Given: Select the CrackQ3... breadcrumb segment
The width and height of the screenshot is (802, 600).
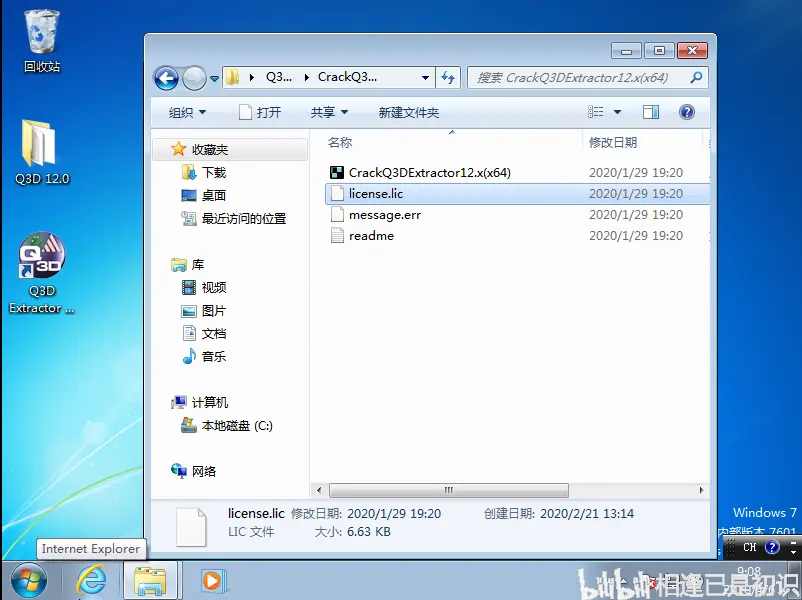Looking at the screenshot, I should click(347, 77).
